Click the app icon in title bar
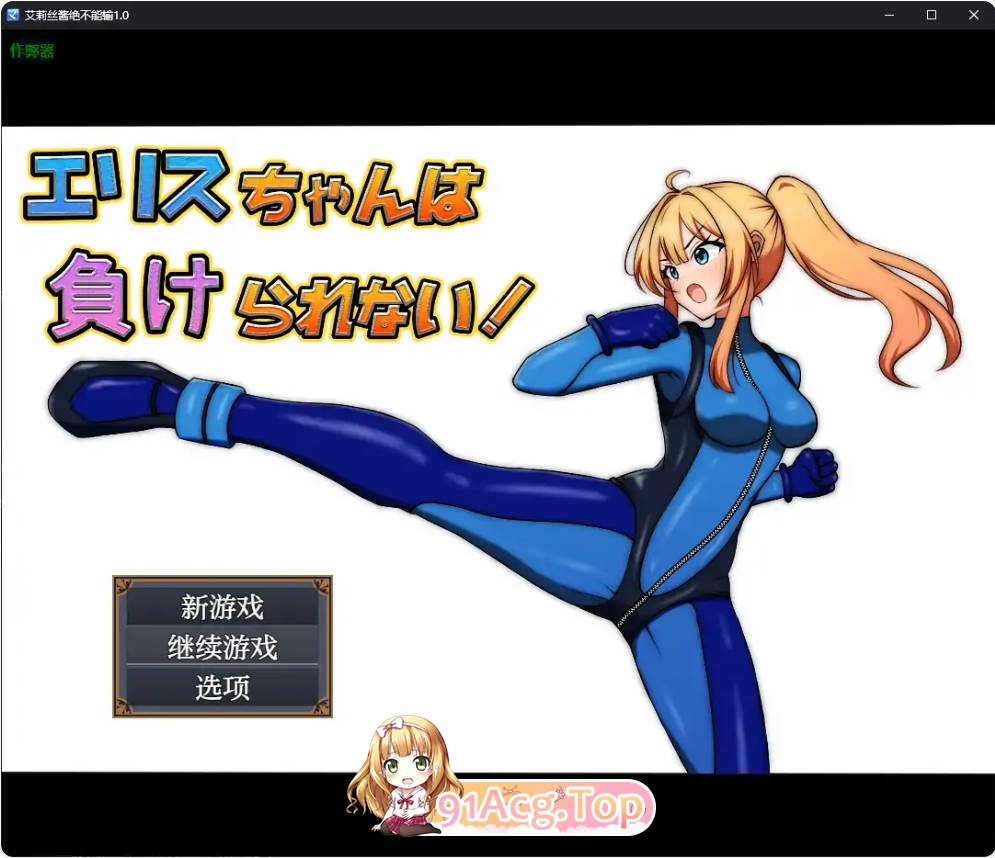 point(12,15)
